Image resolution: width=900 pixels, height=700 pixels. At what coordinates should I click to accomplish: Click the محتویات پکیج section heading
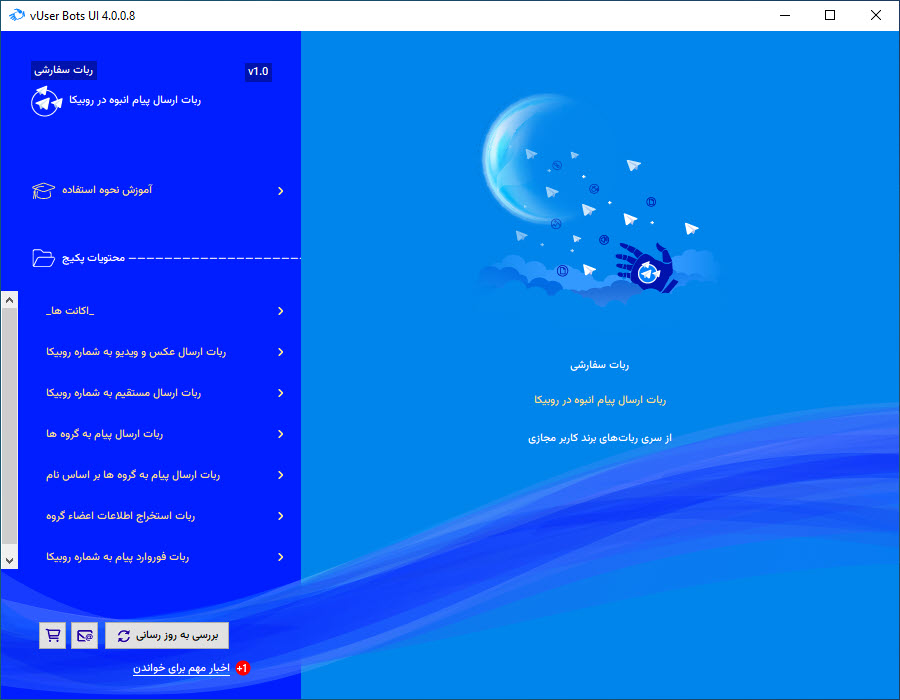94,258
